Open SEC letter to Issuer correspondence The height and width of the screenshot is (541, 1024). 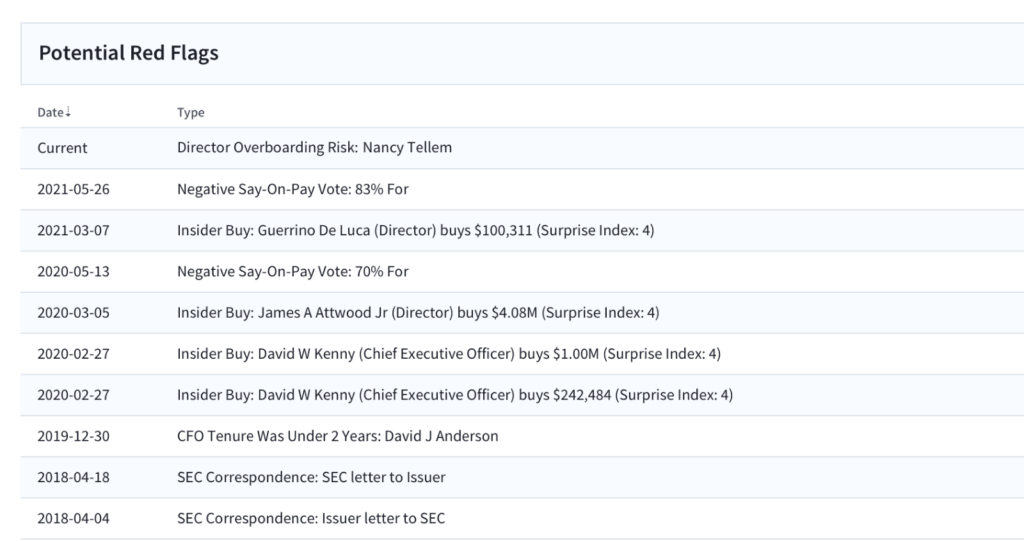point(311,478)
